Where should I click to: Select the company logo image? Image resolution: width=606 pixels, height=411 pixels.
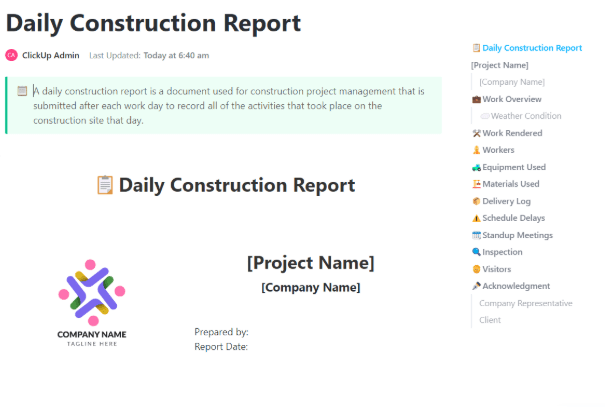pos(92,303)
